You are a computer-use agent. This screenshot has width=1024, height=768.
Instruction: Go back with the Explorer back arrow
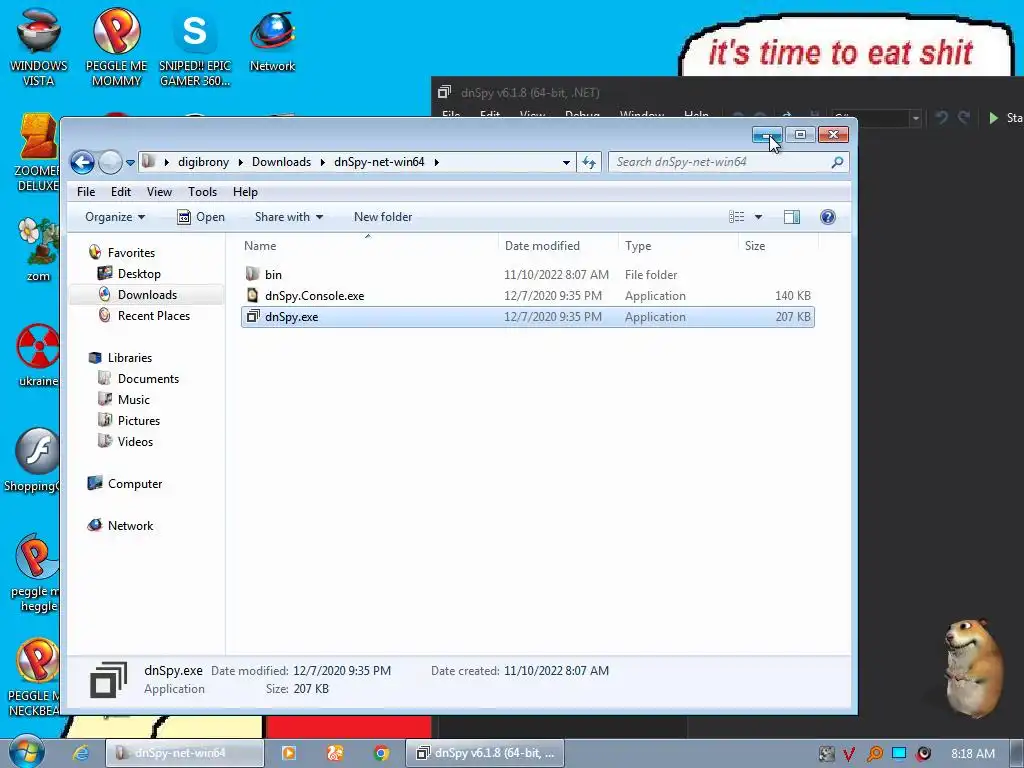(82, 162)
